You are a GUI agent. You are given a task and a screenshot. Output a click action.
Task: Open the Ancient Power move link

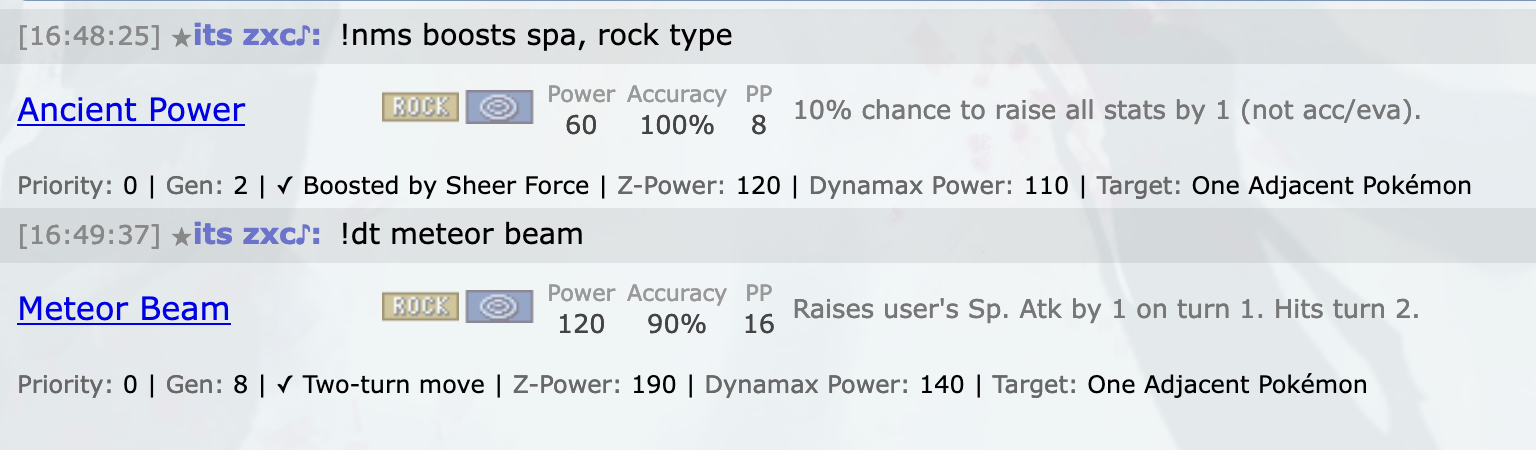click(131, 110)
